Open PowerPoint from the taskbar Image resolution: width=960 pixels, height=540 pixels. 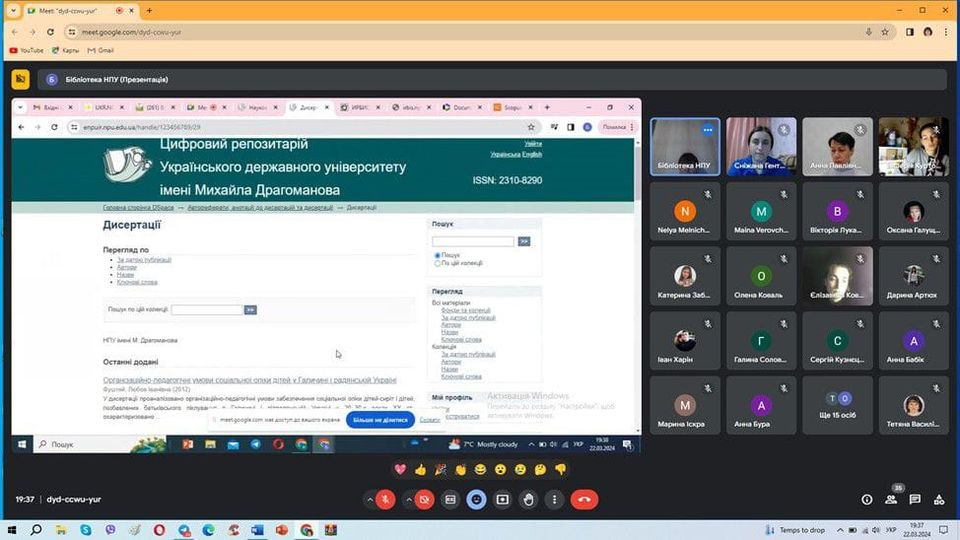(x=282, y=530)
